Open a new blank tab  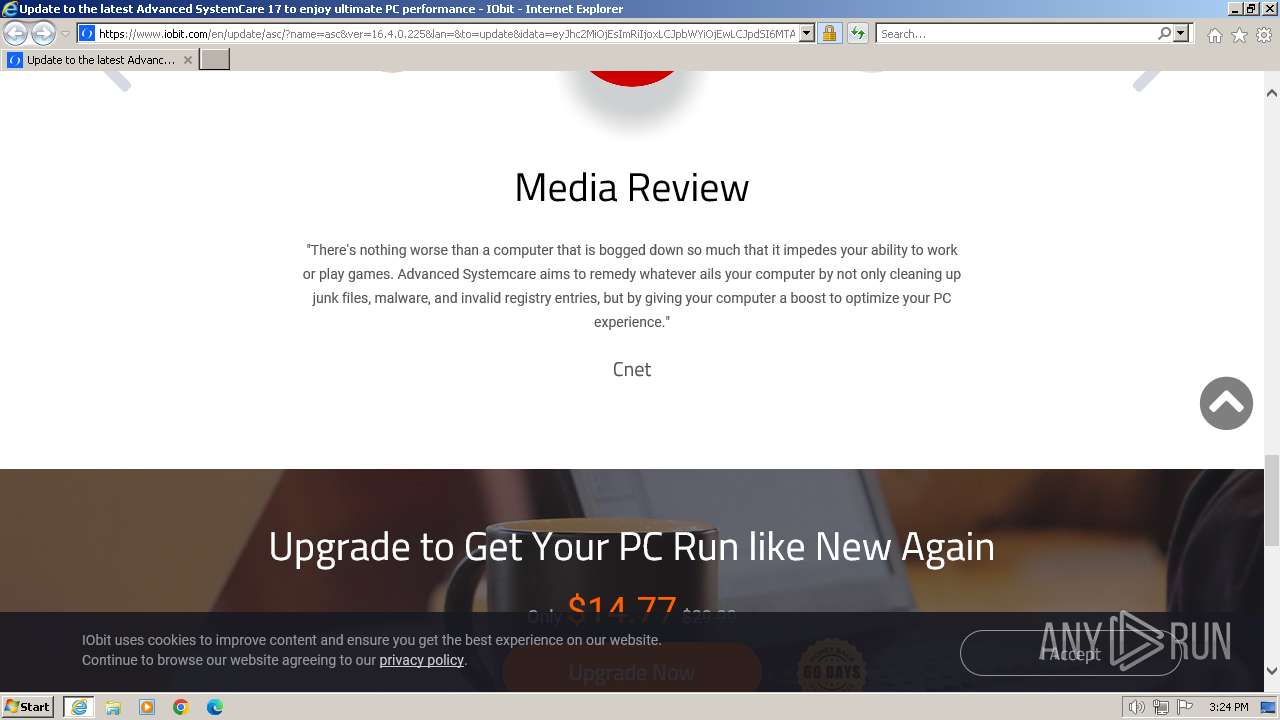(215, 60)
